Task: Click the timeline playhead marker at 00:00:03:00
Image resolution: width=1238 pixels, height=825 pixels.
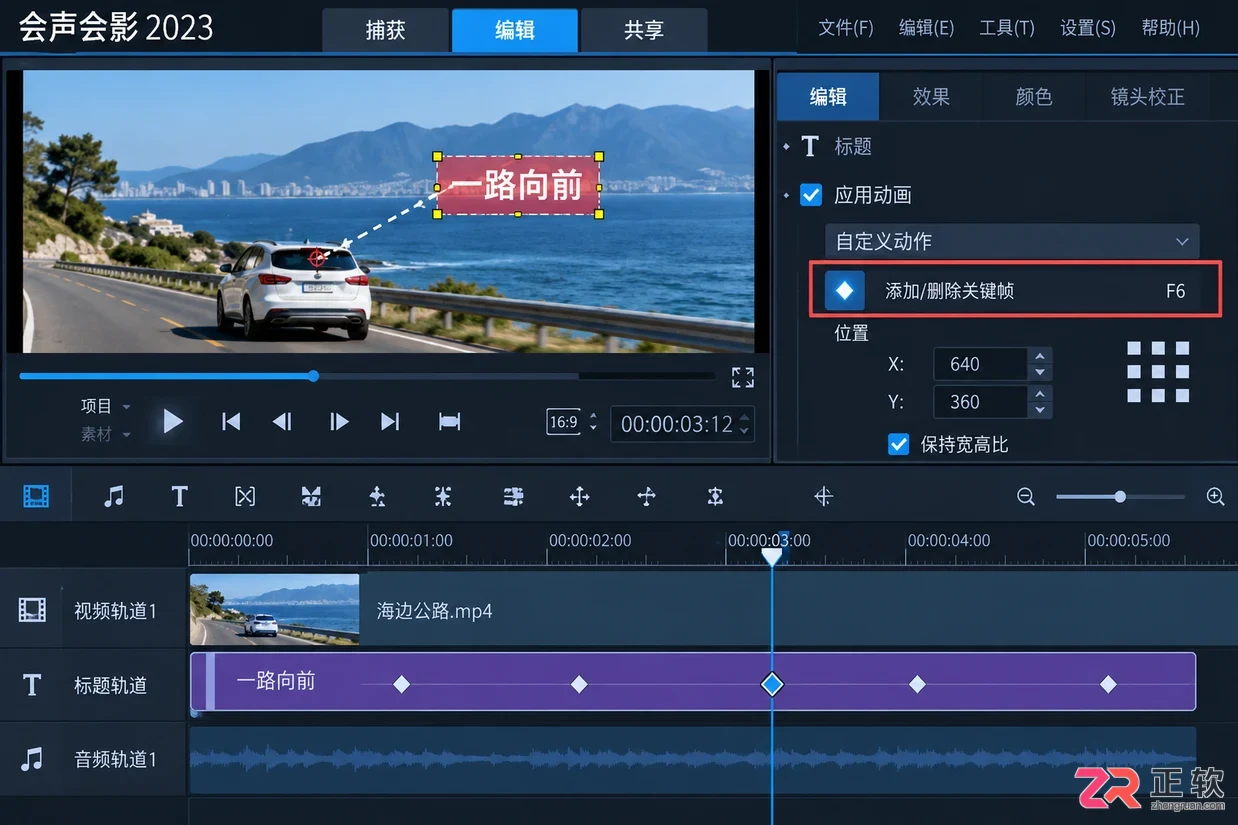Action: (772, 555)
